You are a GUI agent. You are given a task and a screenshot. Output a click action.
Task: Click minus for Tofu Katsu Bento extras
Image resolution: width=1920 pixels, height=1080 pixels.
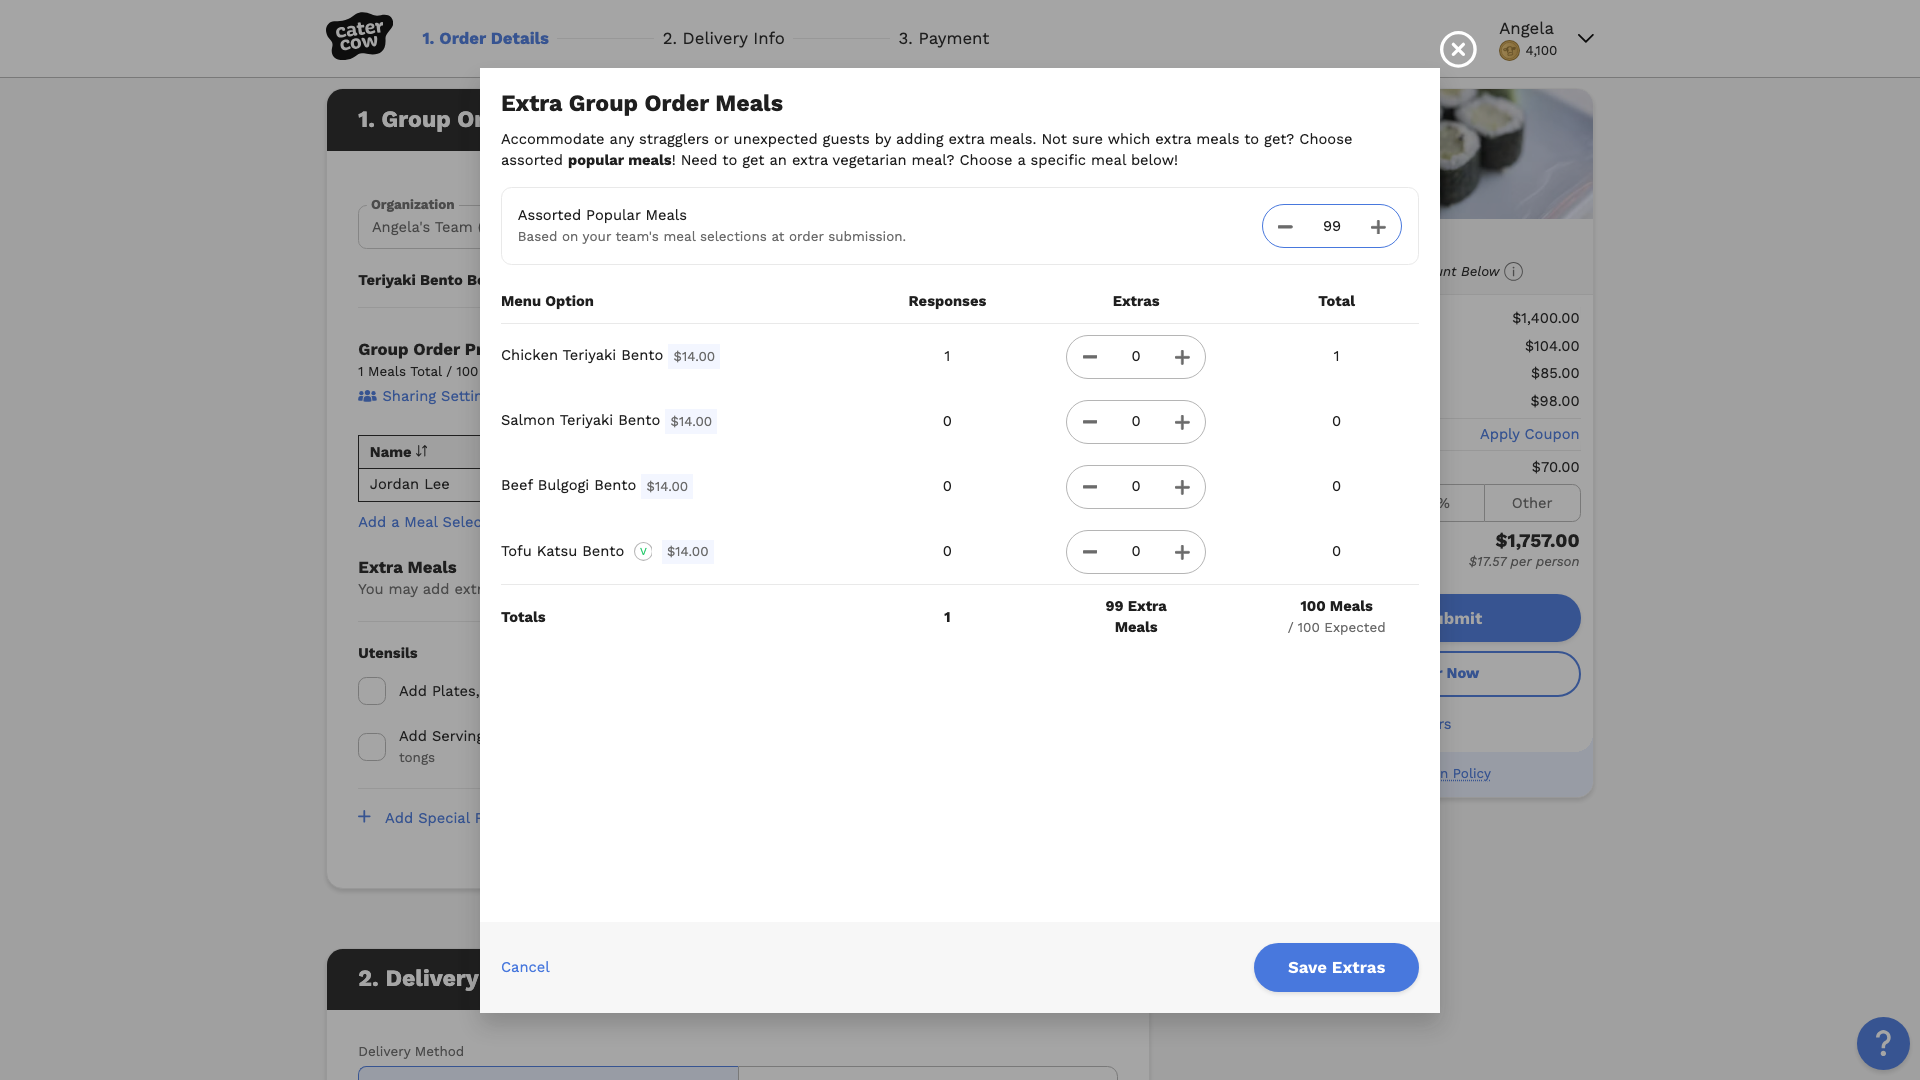pos(1090,552)
